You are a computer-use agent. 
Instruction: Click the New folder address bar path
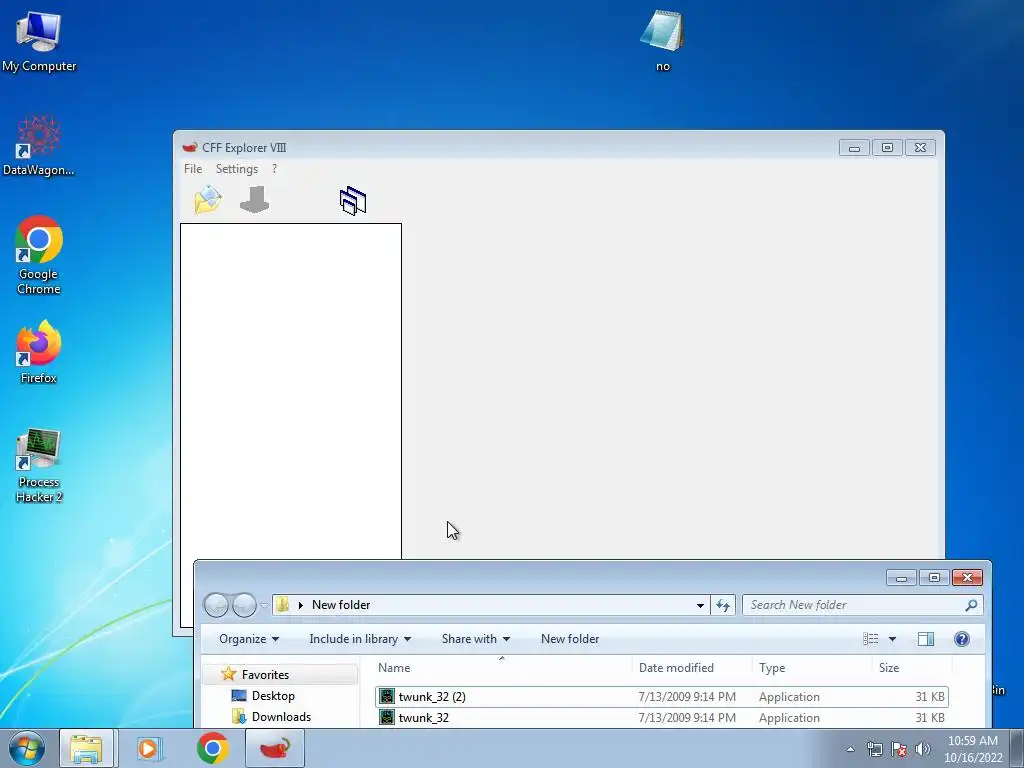[341, 605]
